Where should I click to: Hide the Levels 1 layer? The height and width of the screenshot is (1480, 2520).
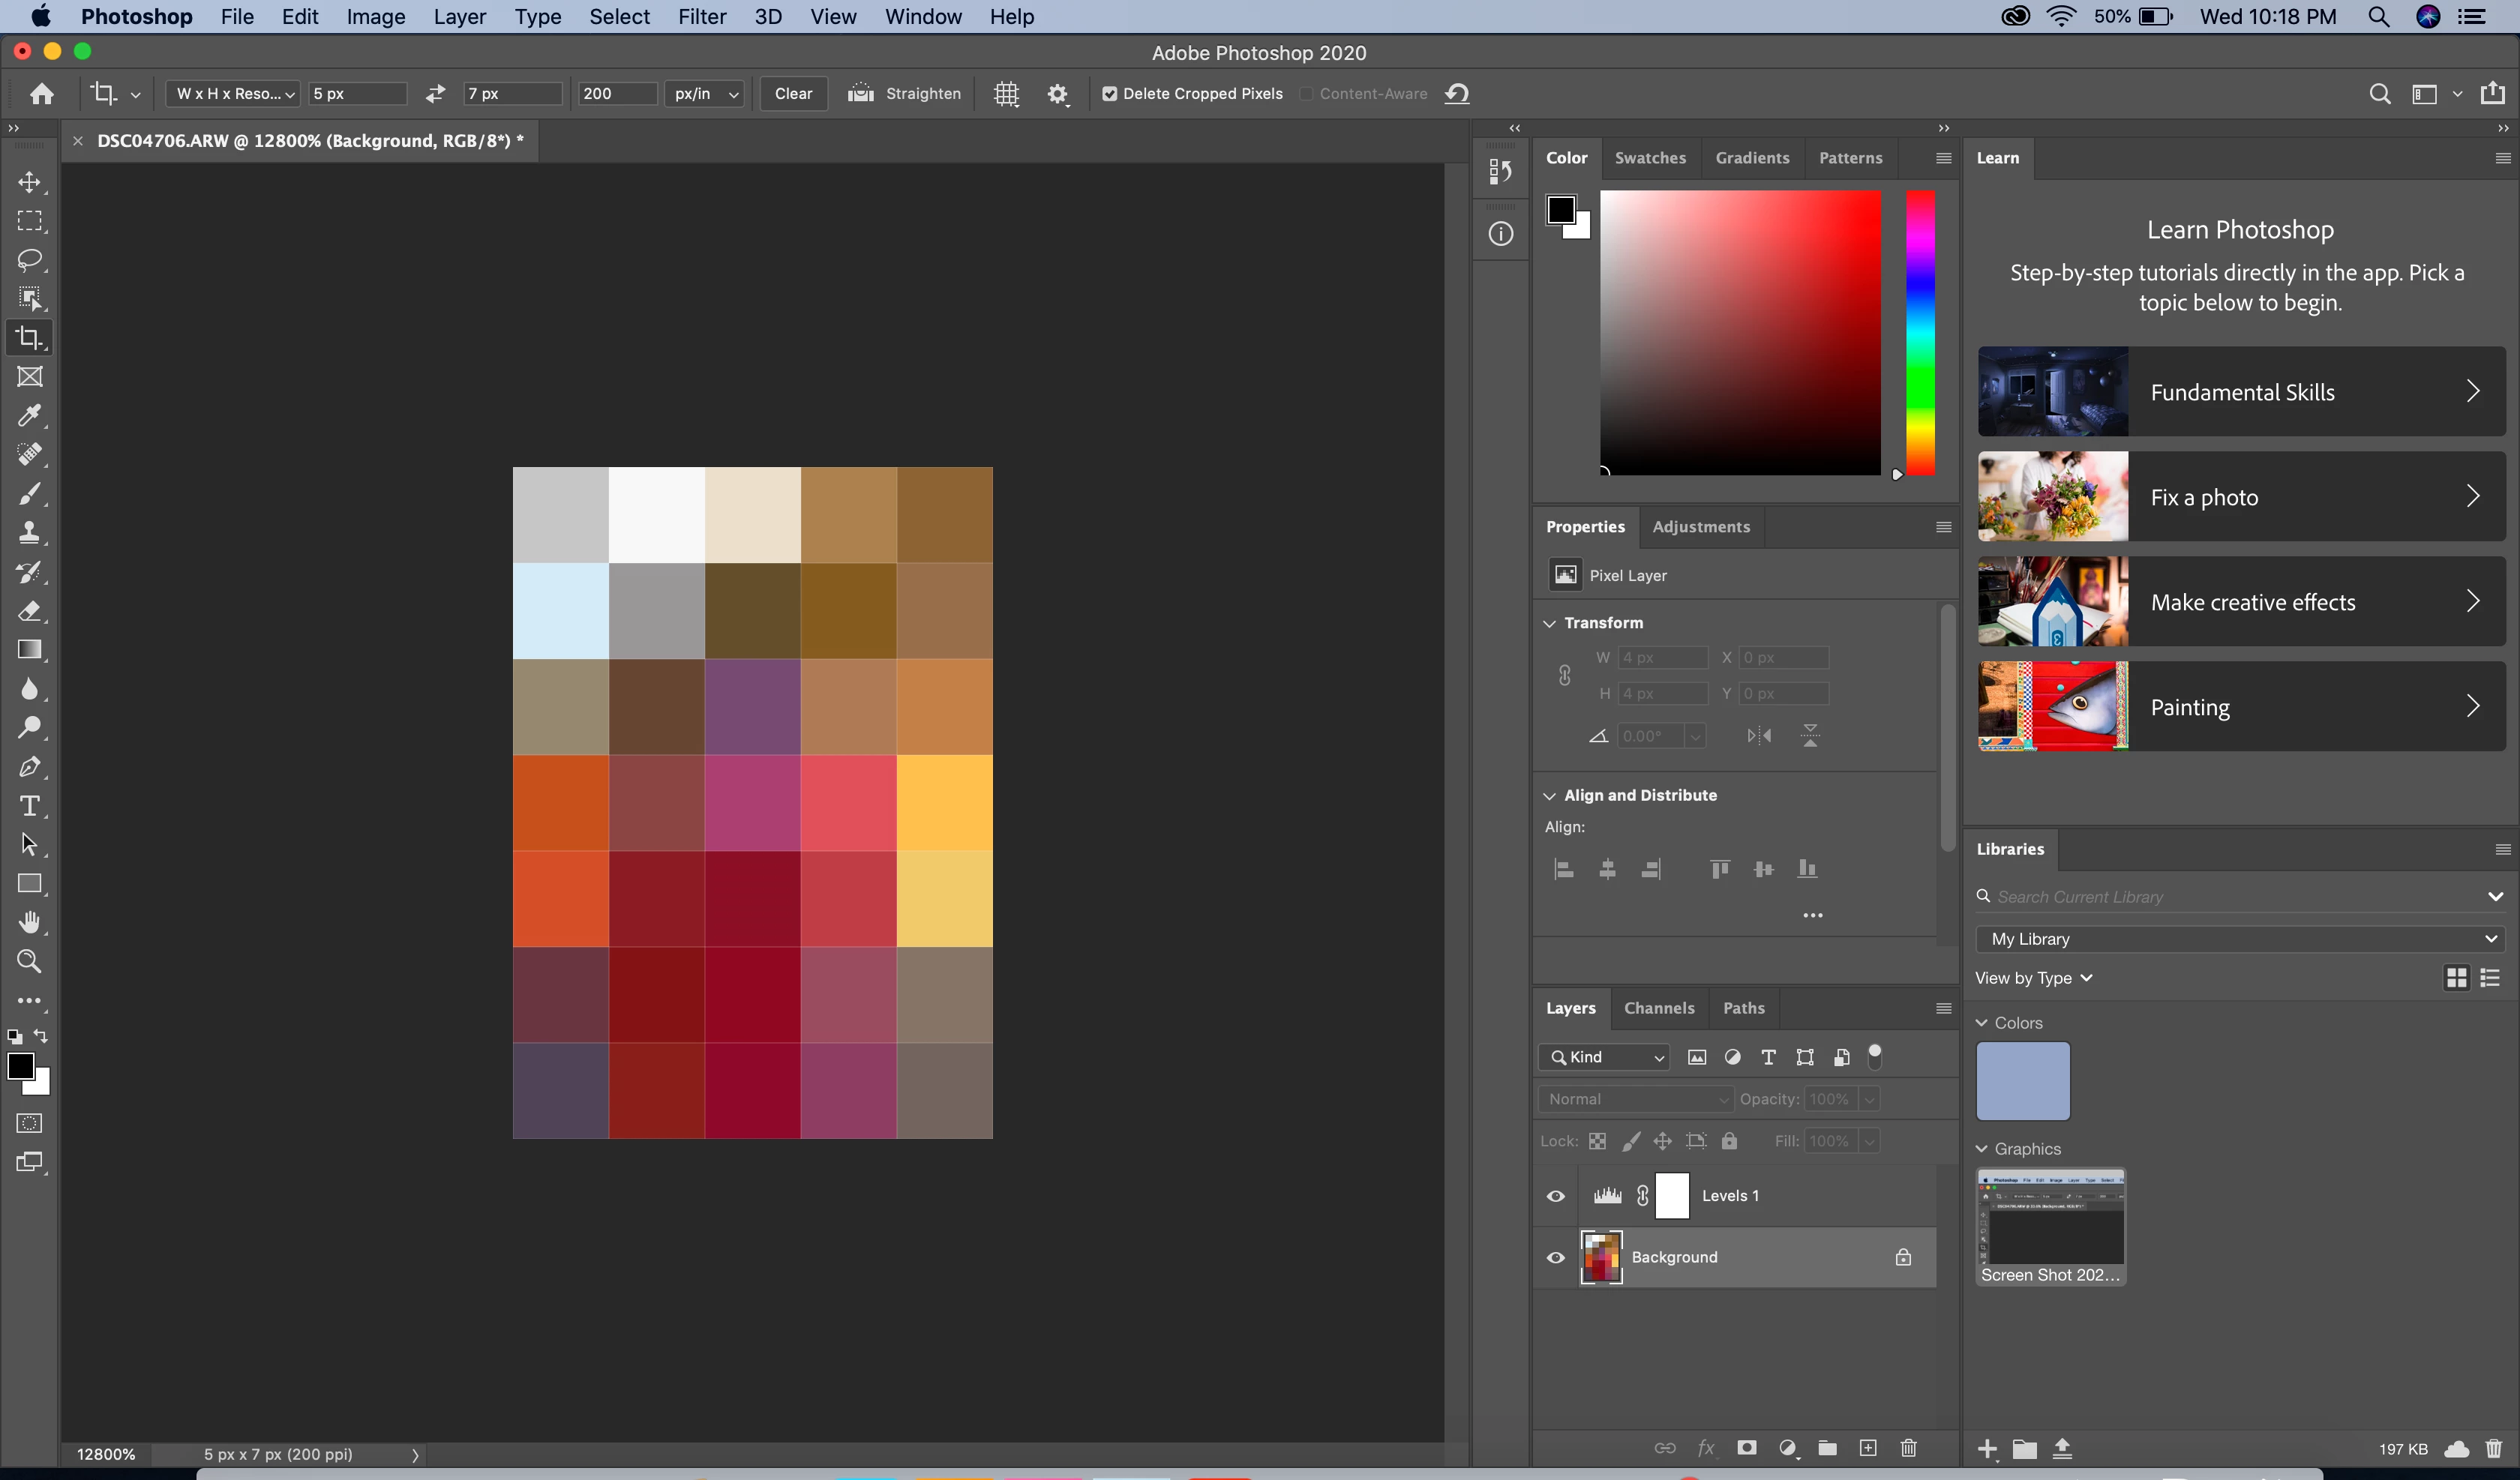(1556, 1196)
